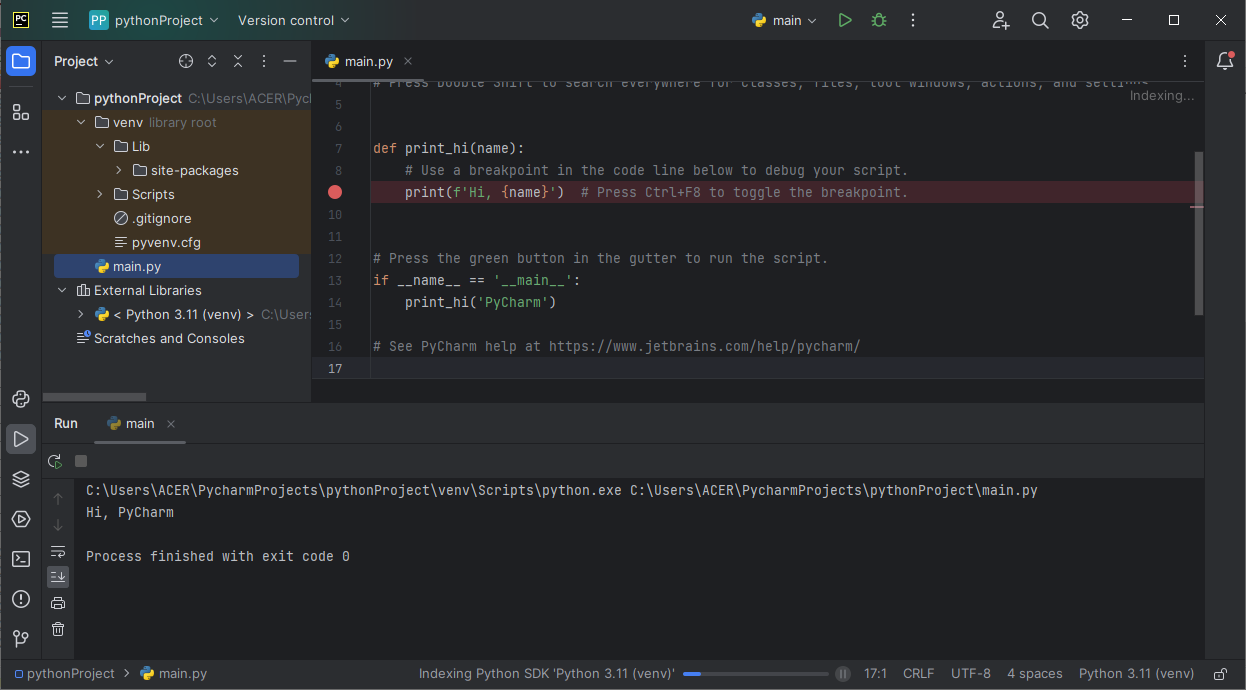Screen dimensions: 1246x690
Task: Collapse the Lib folder
Action: [x=100, y=146]
